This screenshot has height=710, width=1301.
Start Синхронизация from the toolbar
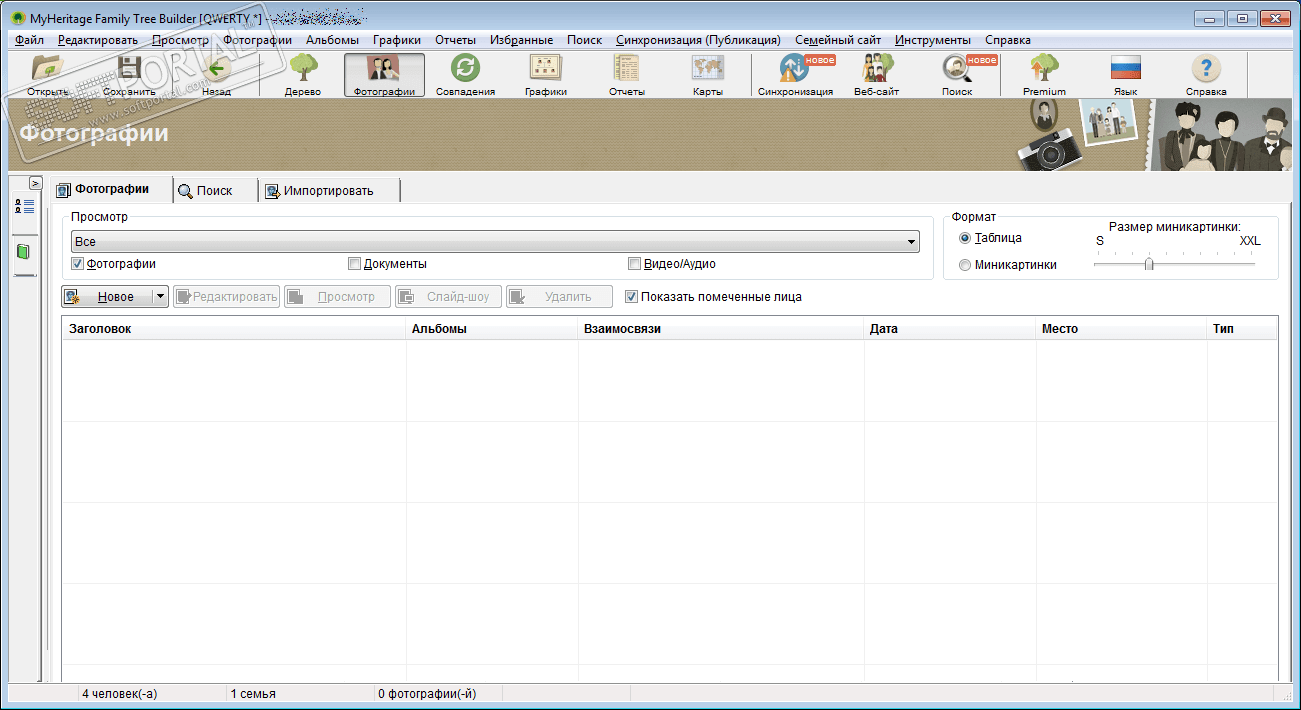795,75
